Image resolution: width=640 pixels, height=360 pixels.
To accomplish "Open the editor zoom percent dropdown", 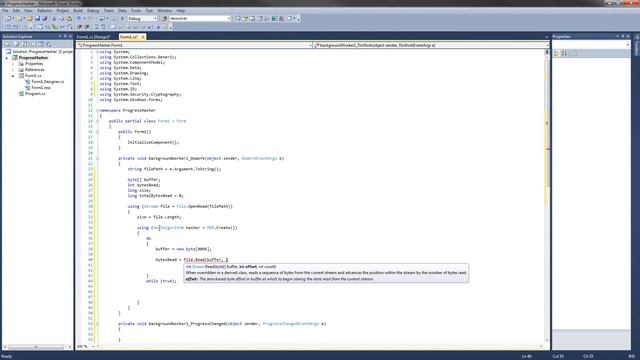I will point(93,347).
